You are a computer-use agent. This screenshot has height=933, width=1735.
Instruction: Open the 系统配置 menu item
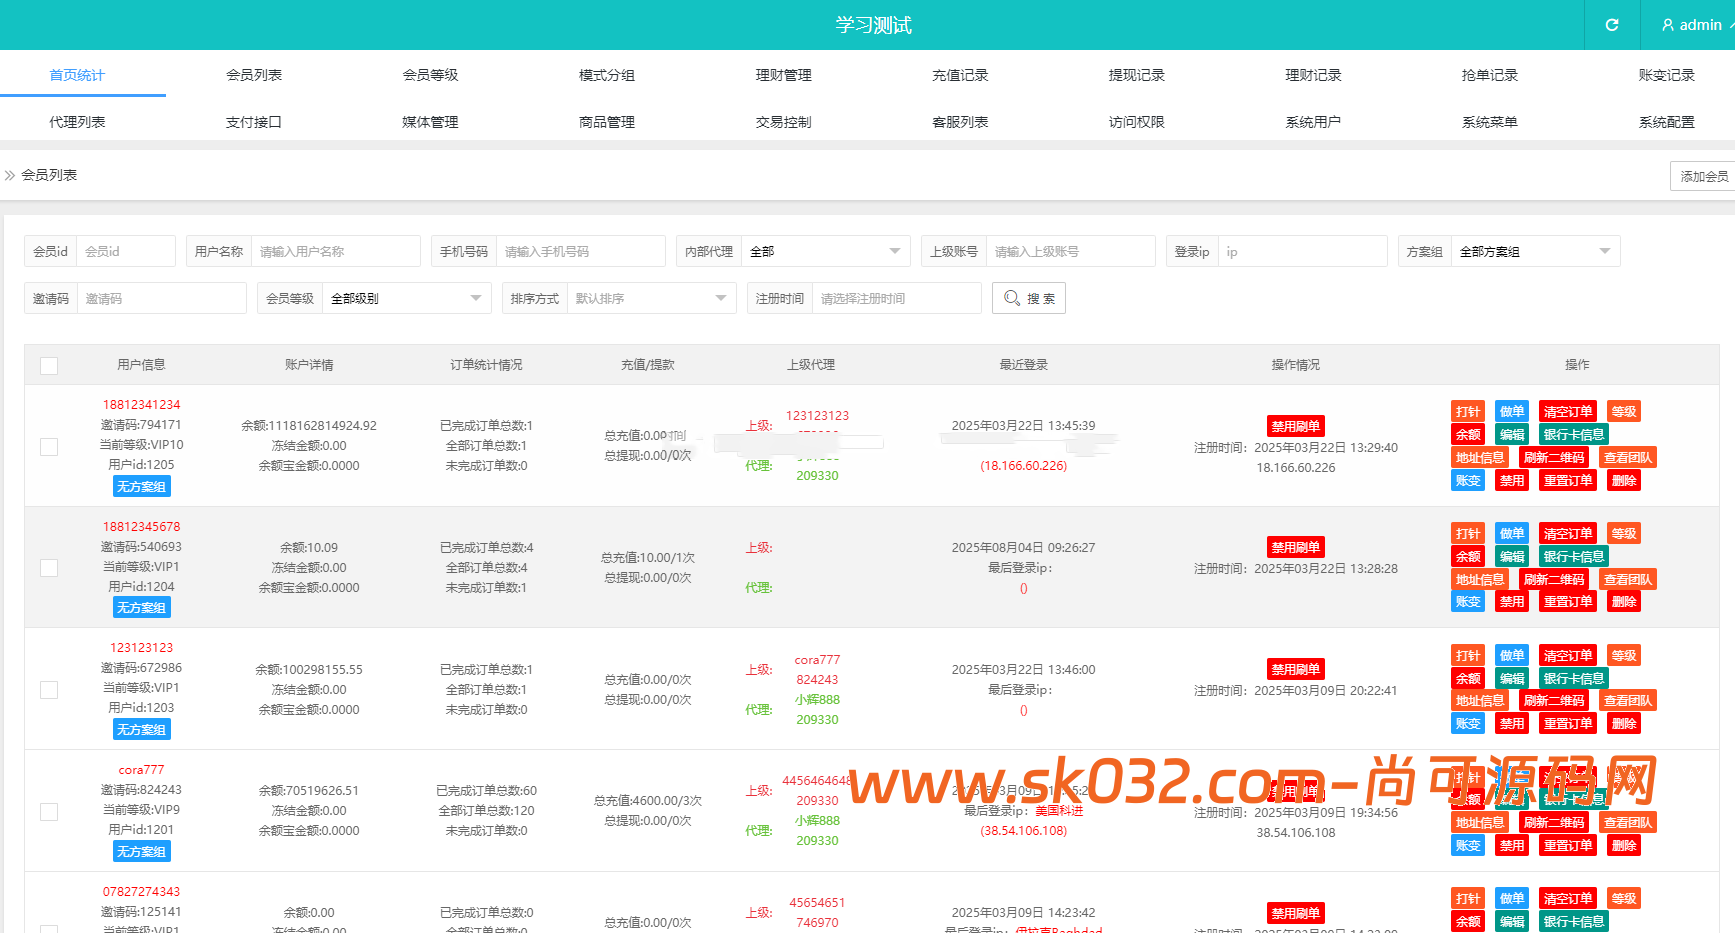point(1666,121)
